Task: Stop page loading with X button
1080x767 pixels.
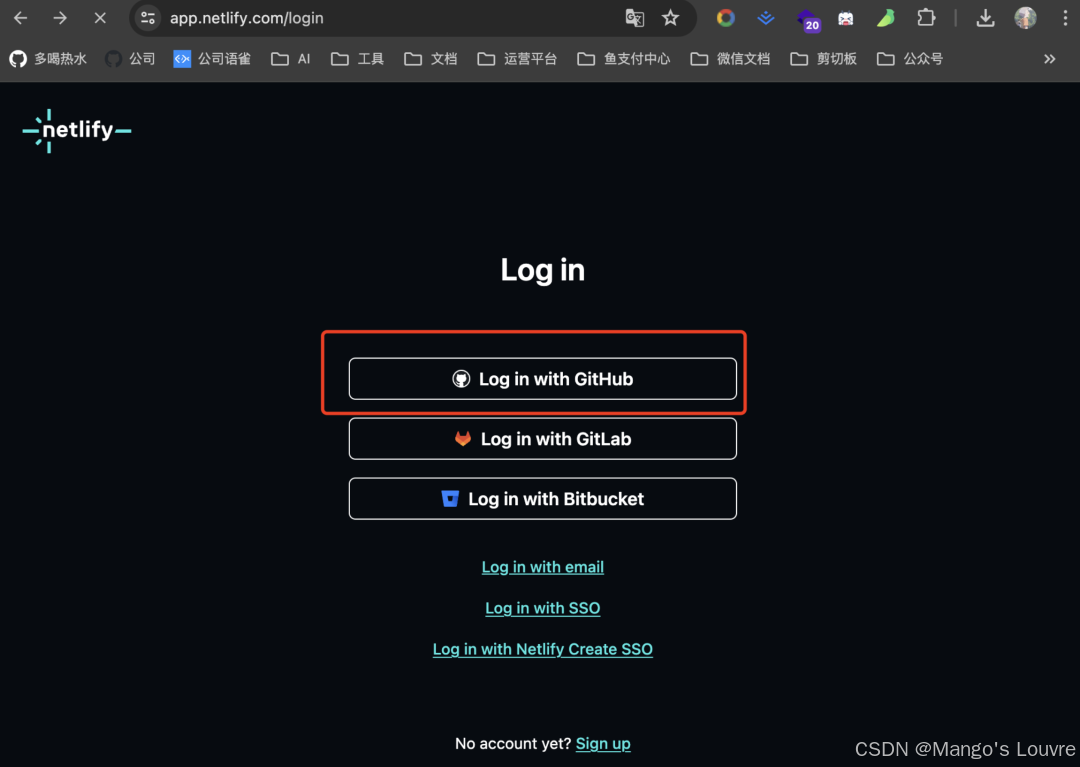Action: click(100, 18)
